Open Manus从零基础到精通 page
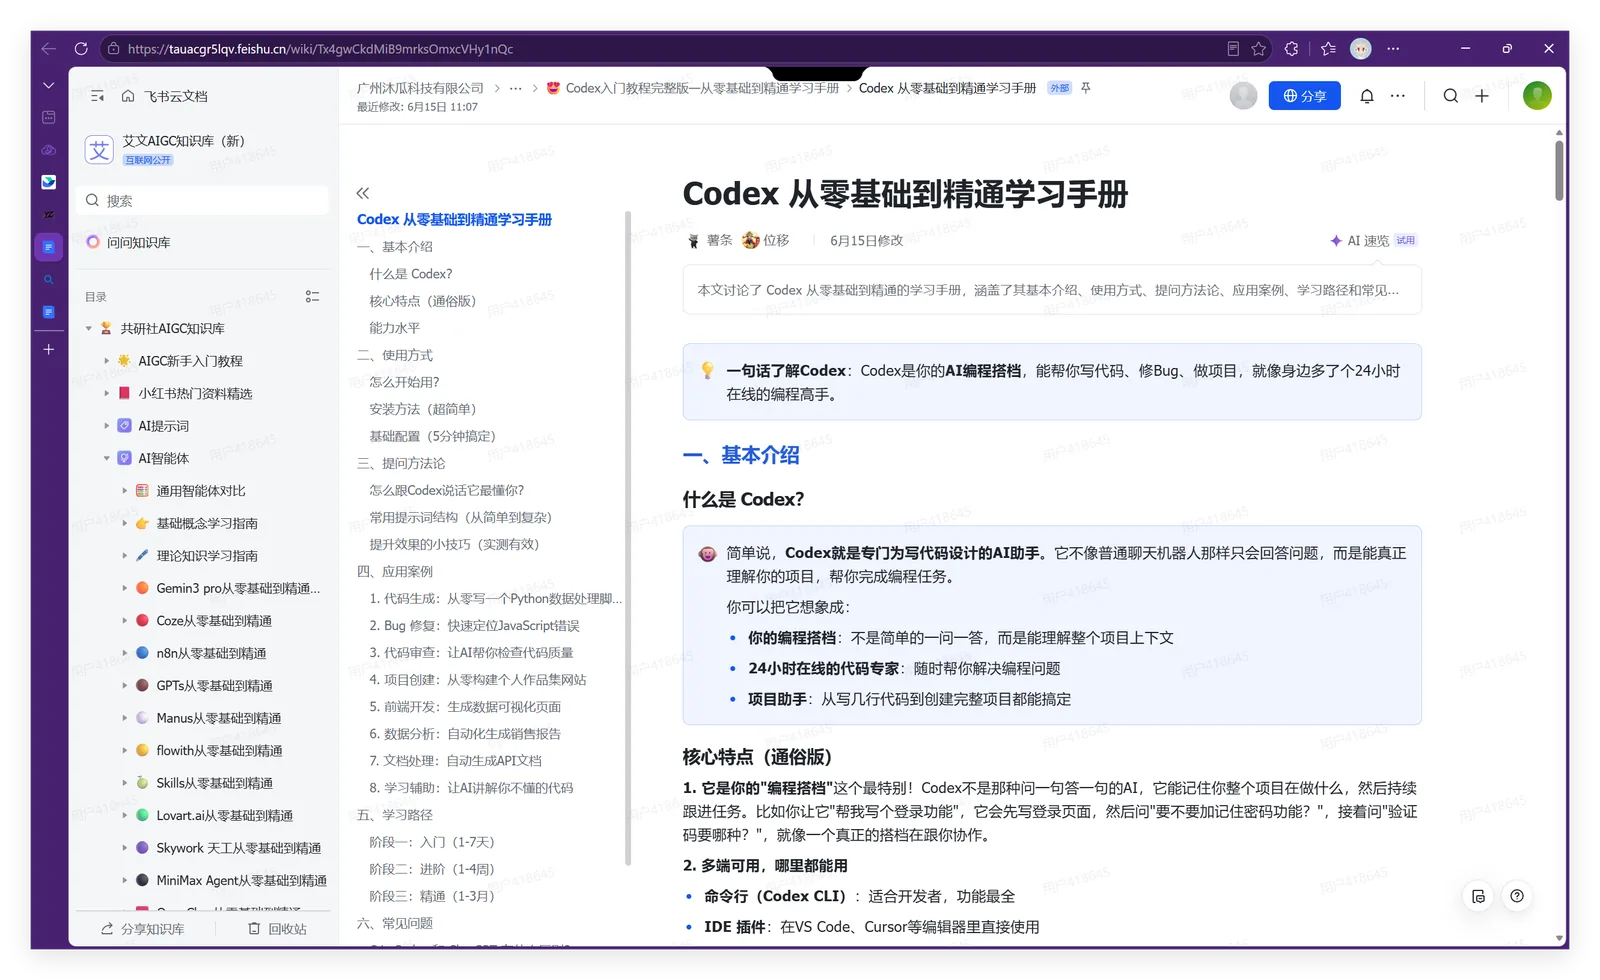This screenshot has height=980, width=1600. click(218, 718)
